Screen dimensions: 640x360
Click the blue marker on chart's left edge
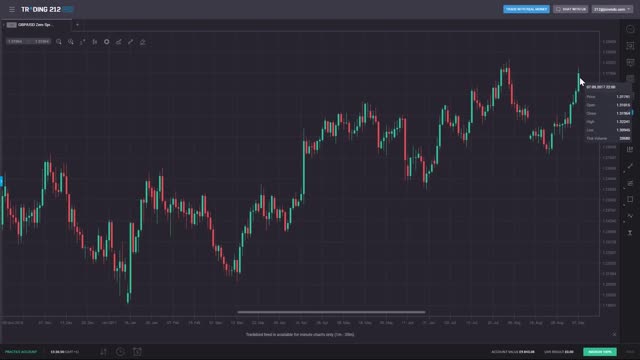[x=1, y=181]
